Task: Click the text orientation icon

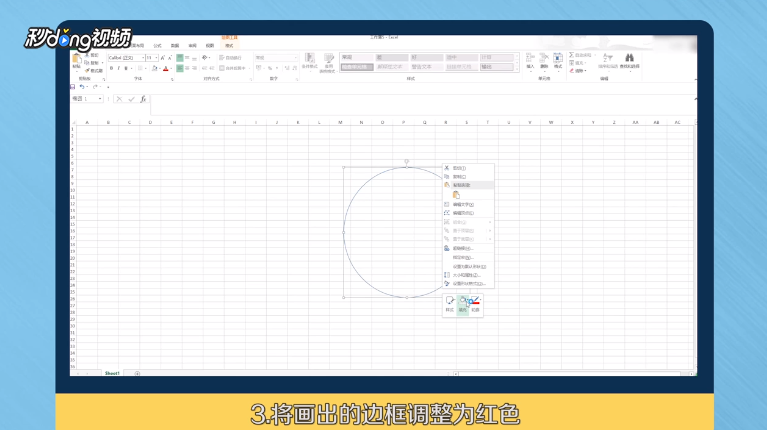Action: click(x=205, y=58)
